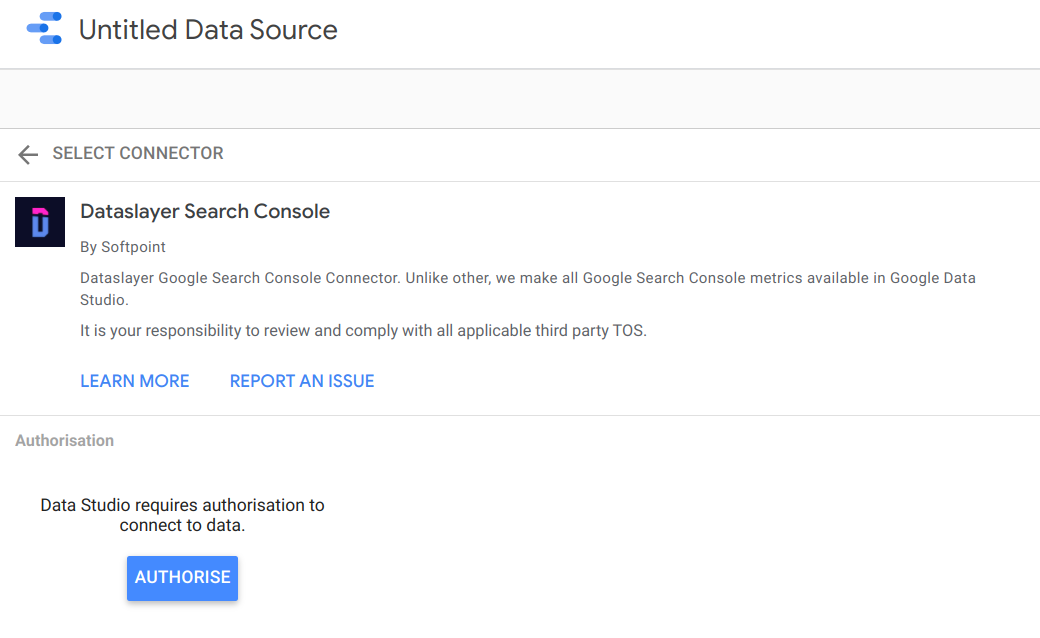1040x638 pixels.
Task: Click the empty gray strip below the title
Action: [520, 99]
